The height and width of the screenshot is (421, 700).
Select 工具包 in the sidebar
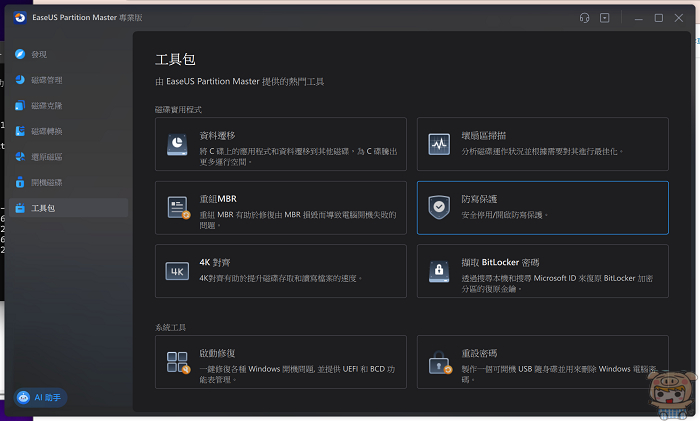tap(43, 208)
